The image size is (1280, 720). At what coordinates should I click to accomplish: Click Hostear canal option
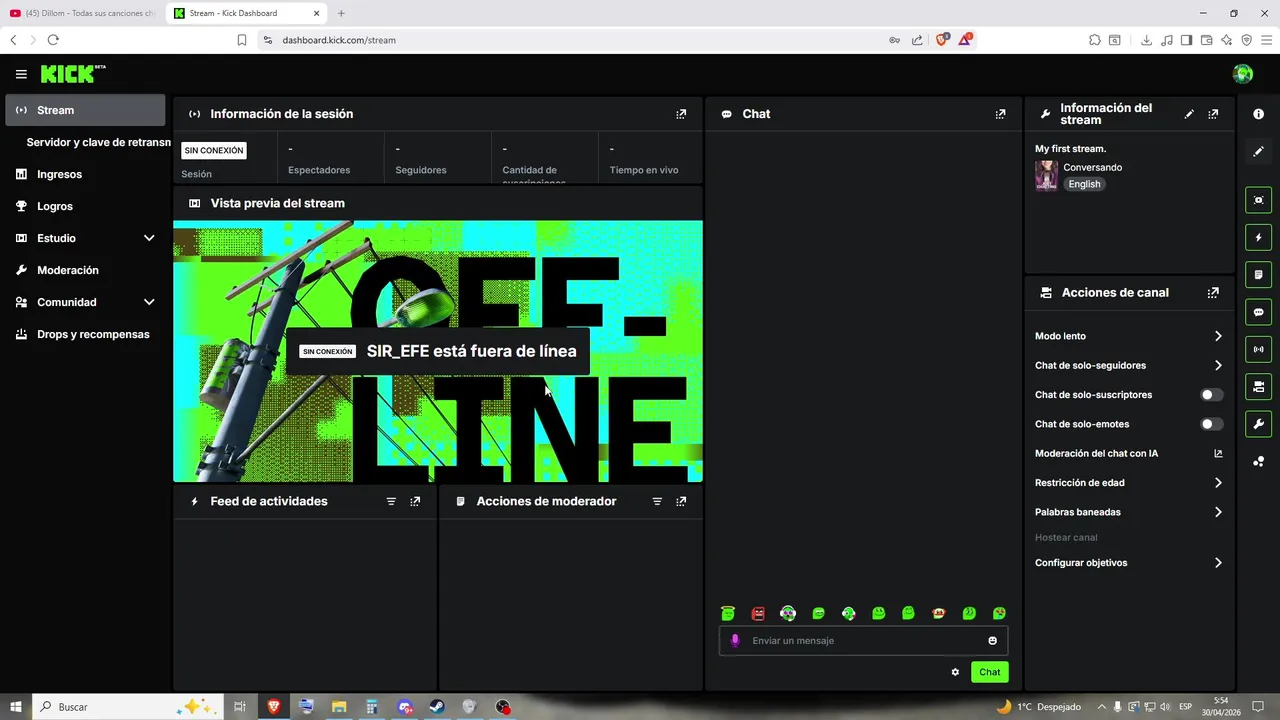click(x=1066, y=538)
